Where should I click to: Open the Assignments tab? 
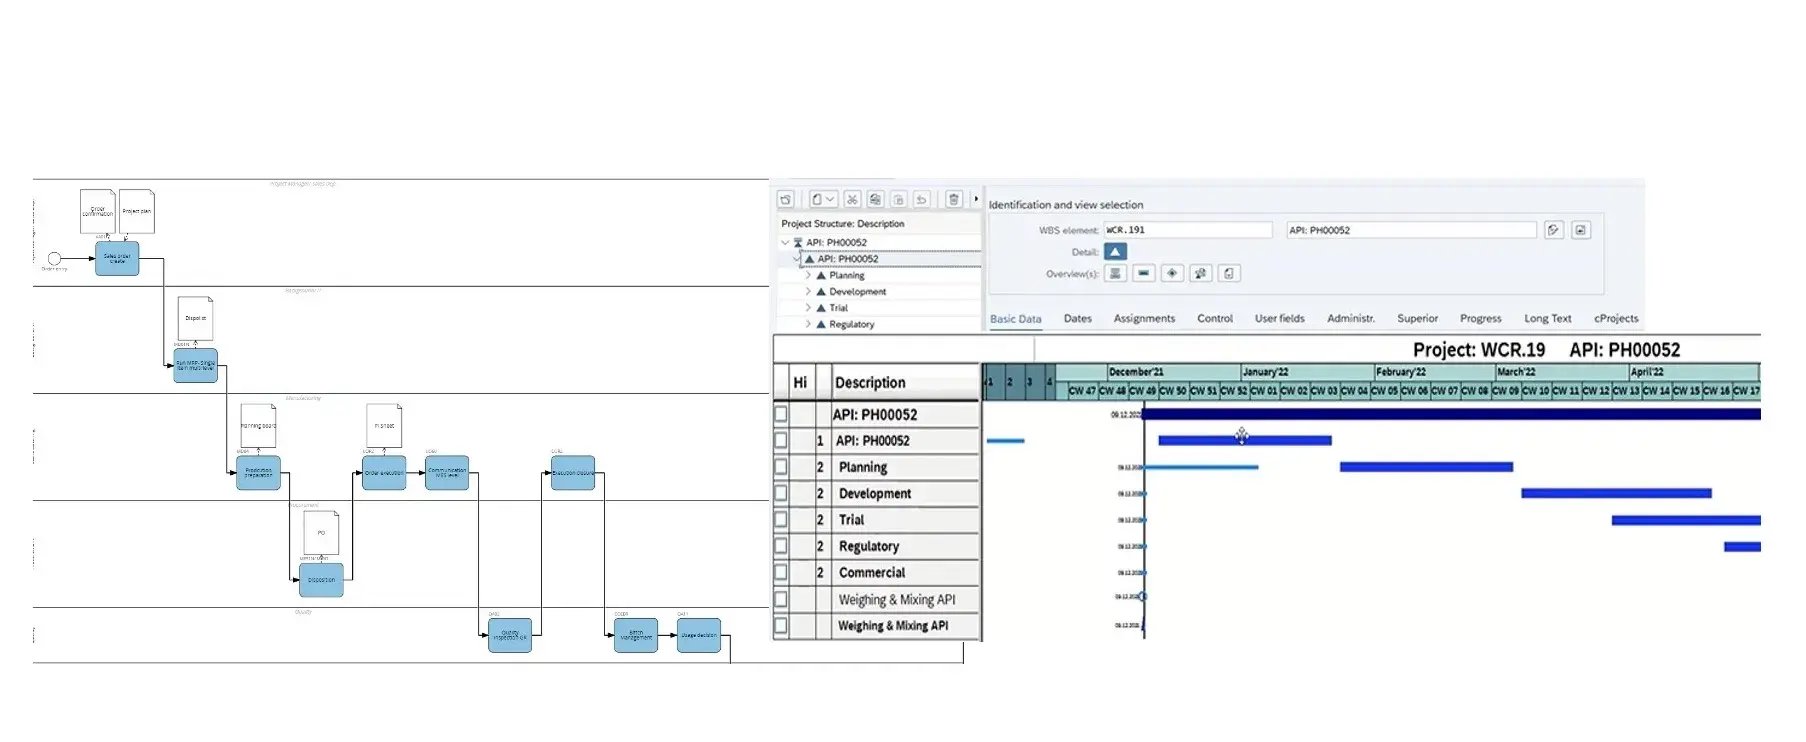[1144, 318]
